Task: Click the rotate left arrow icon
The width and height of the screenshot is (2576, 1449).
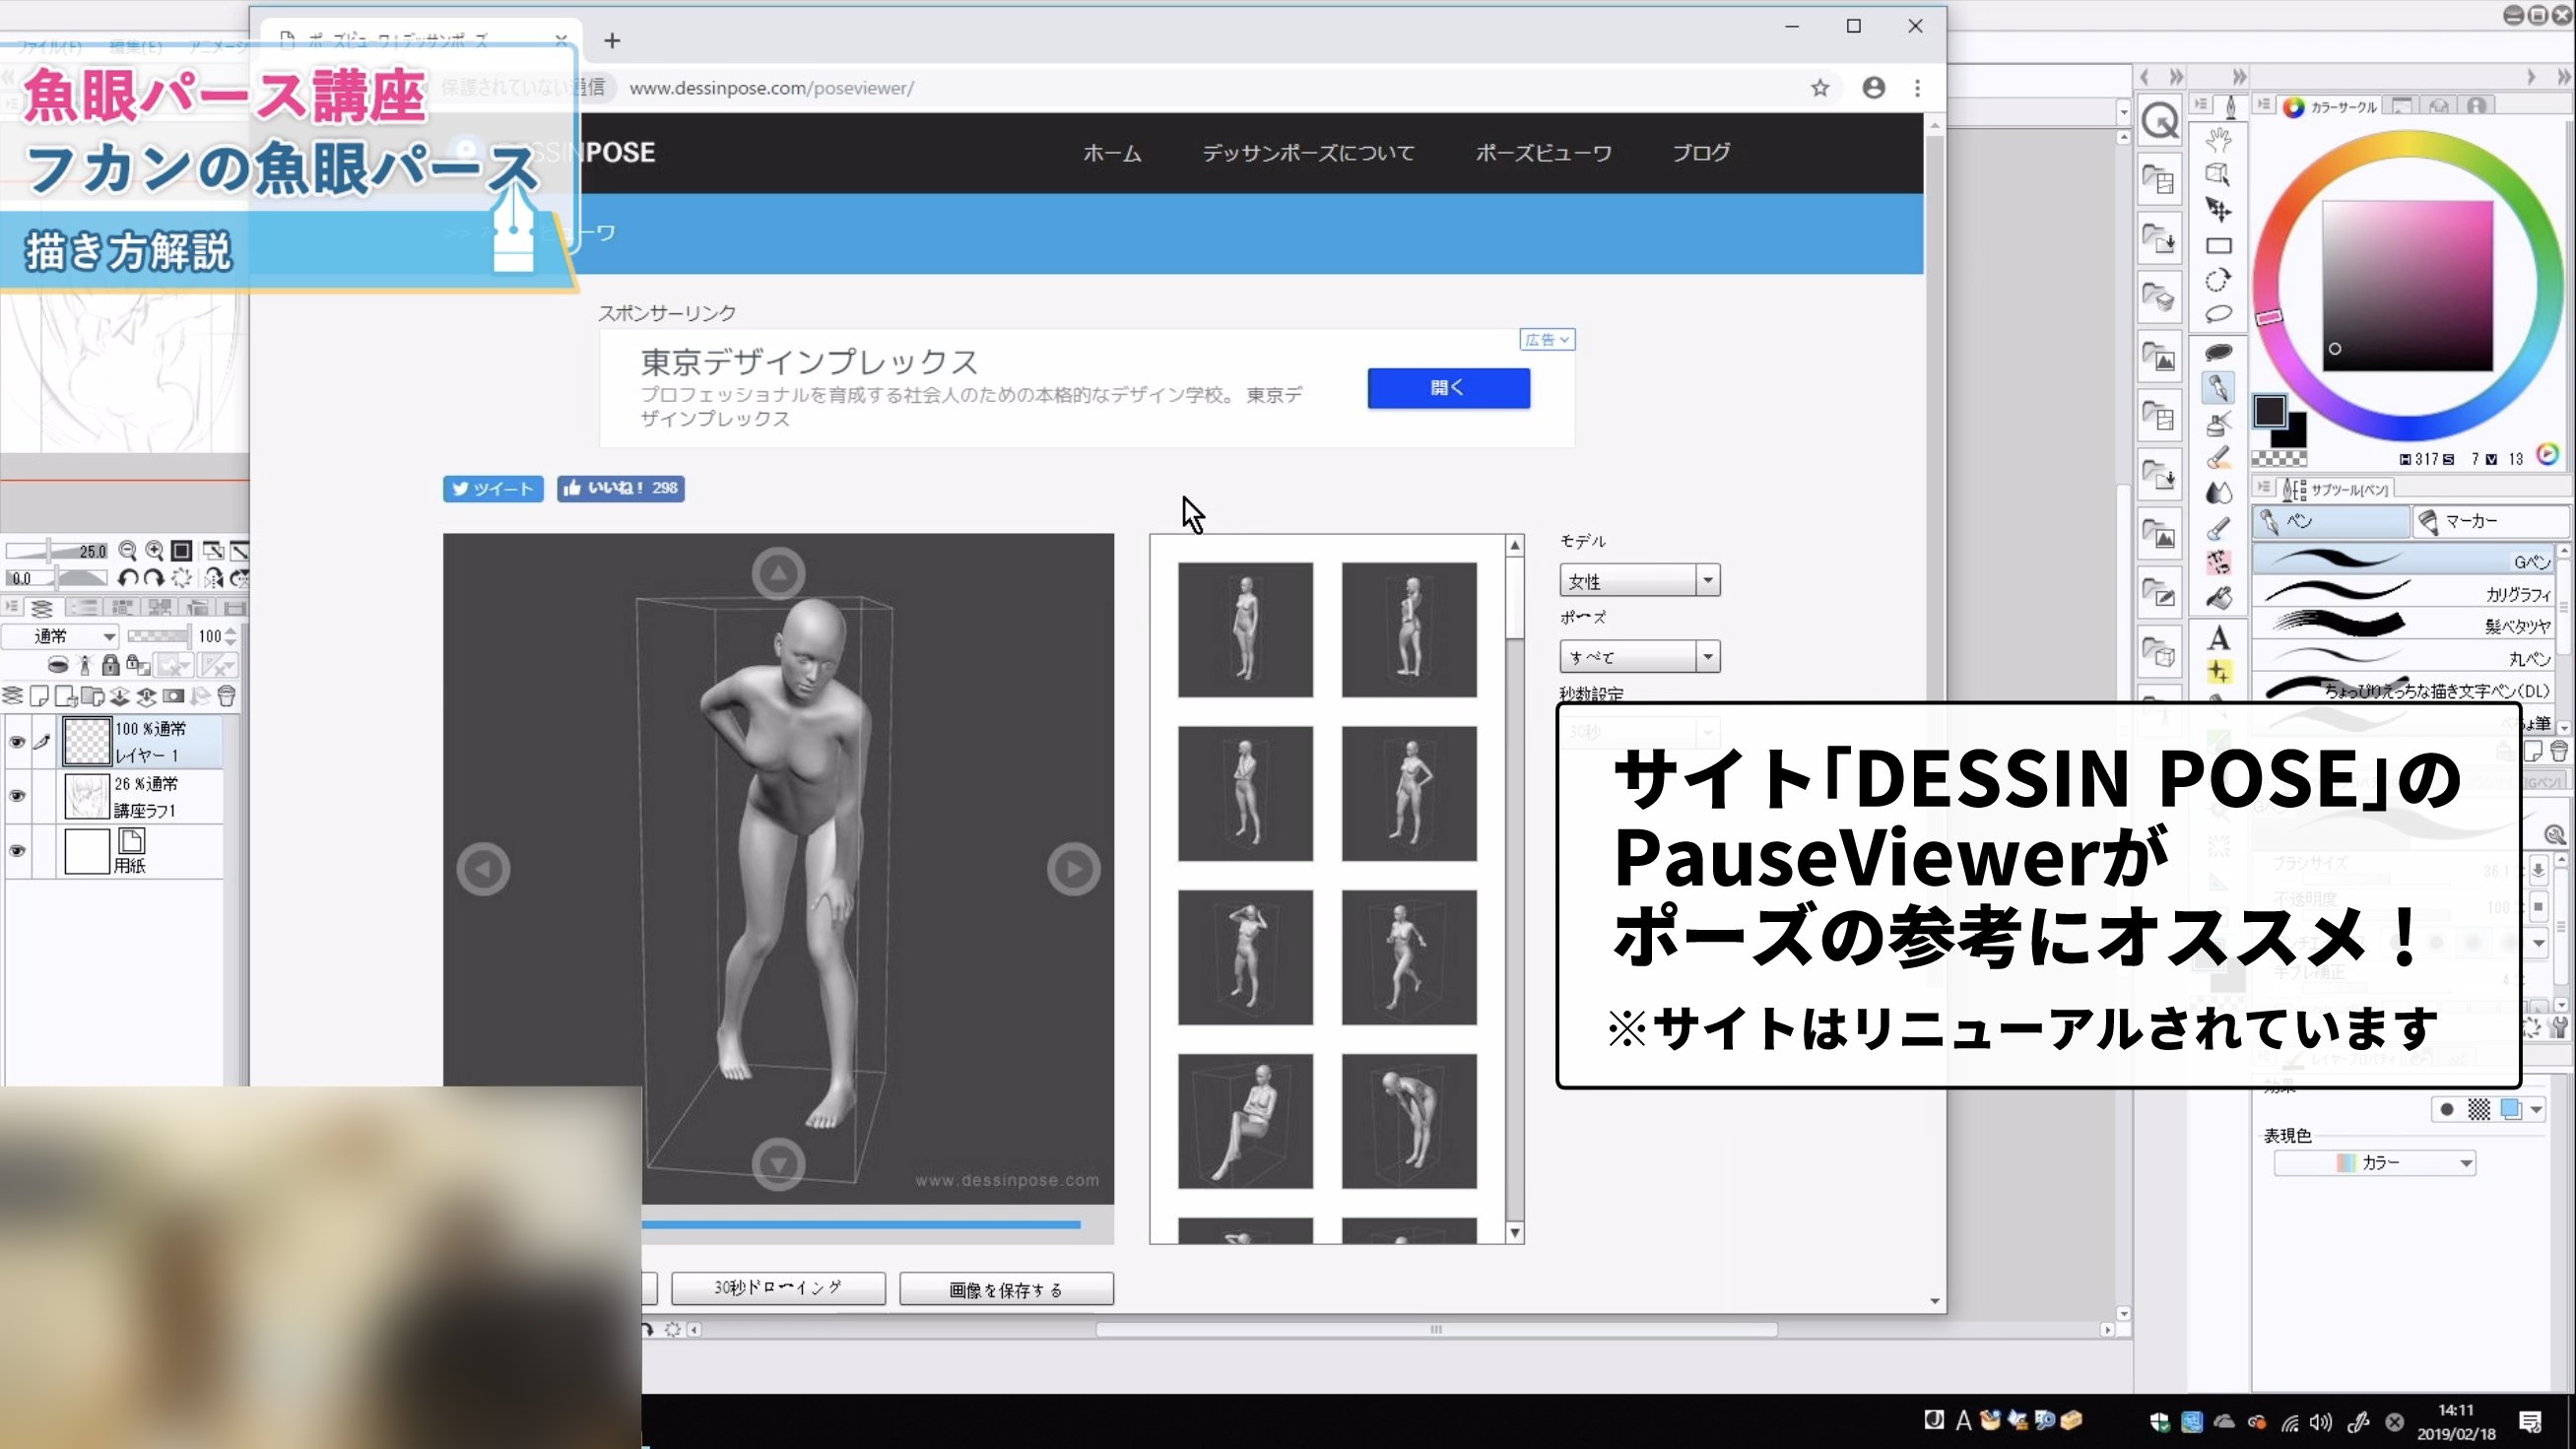Action: 127,578
